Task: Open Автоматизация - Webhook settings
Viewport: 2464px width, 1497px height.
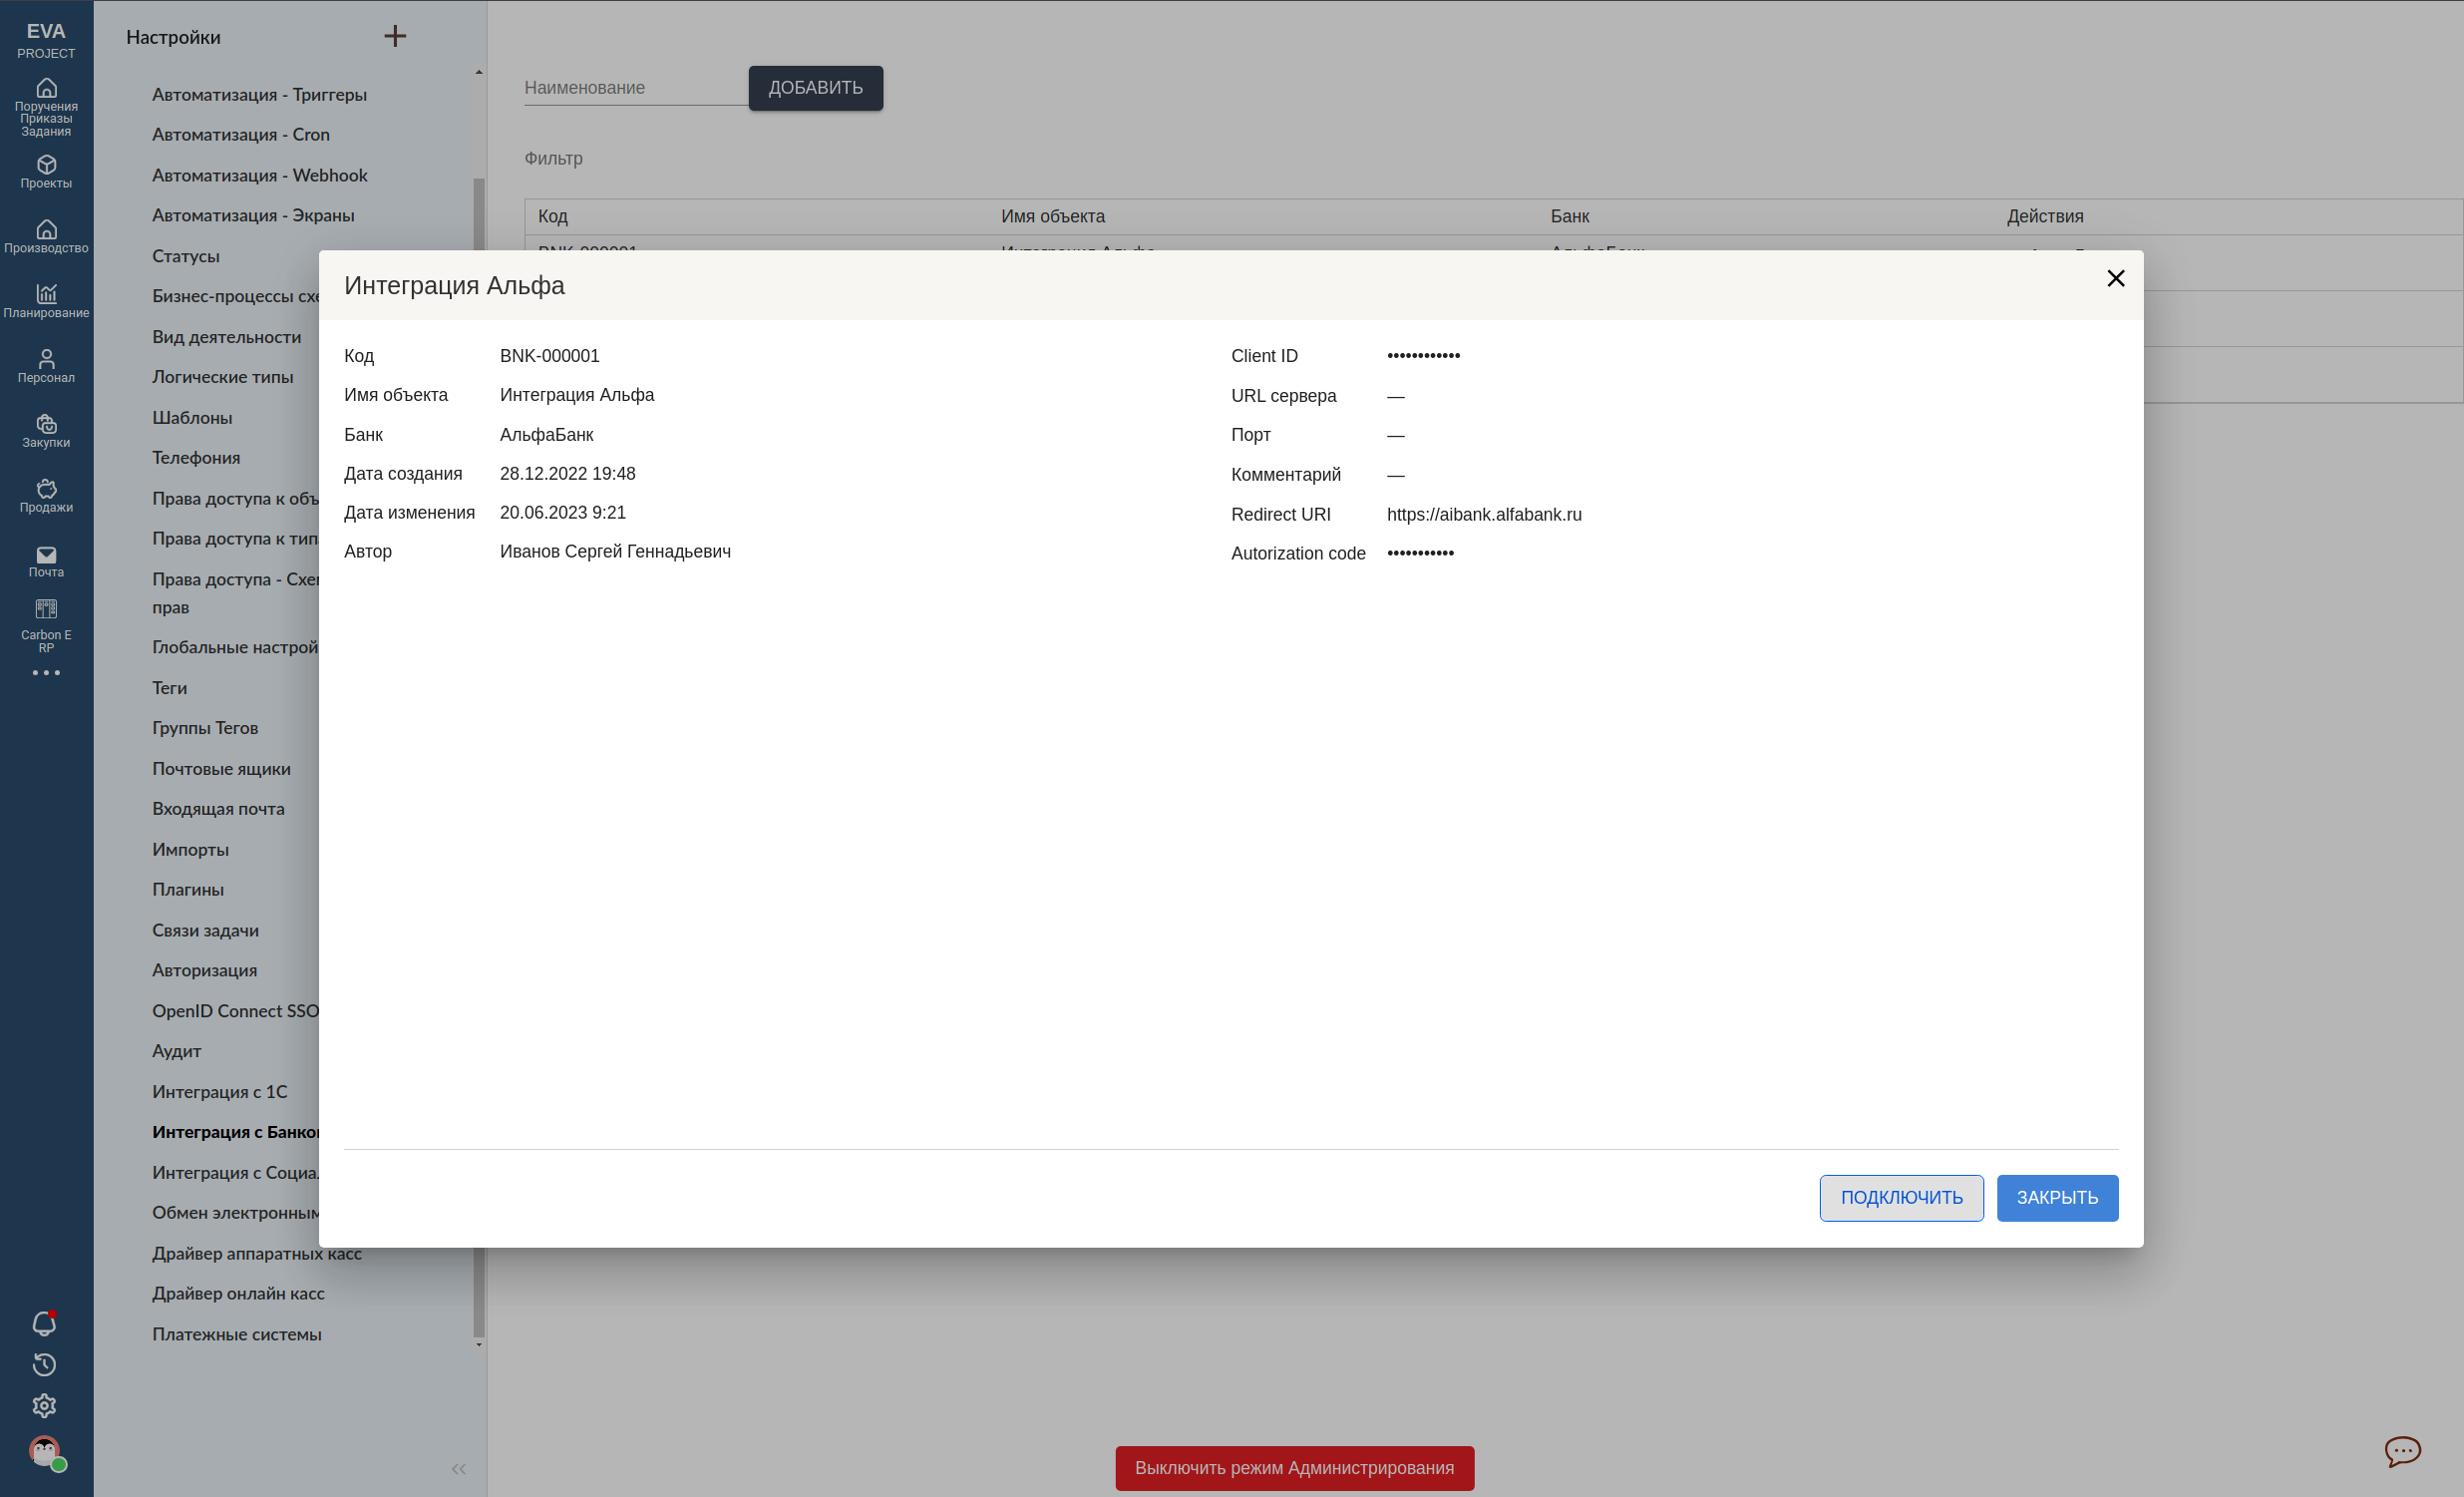Action: pyautogui.click(x=260, y=175)
